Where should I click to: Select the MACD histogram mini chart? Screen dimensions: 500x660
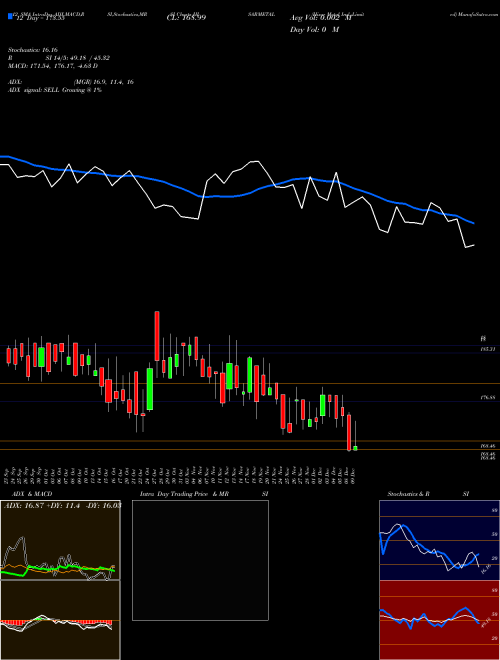pyautogui.click(x=60, y=620)
